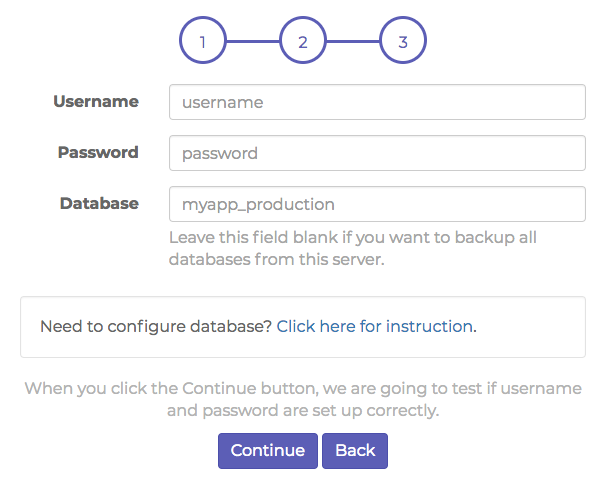Focus the Password input field

pos(377,153)
